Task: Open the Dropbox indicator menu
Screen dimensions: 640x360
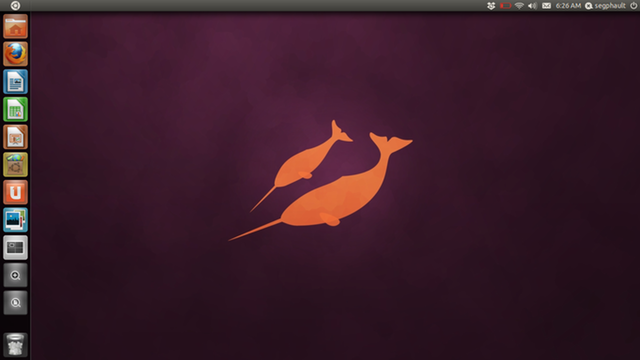Action: coord(491,6)
